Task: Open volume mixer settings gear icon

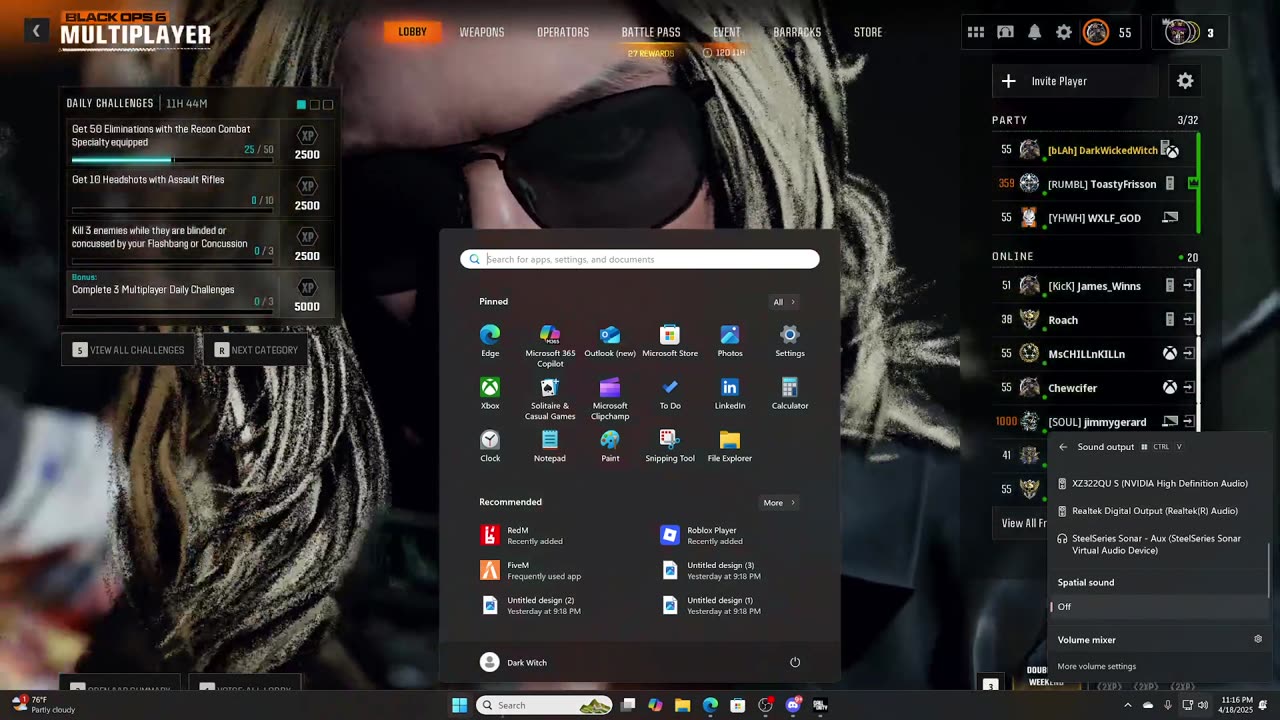Action: [1258, 639]
